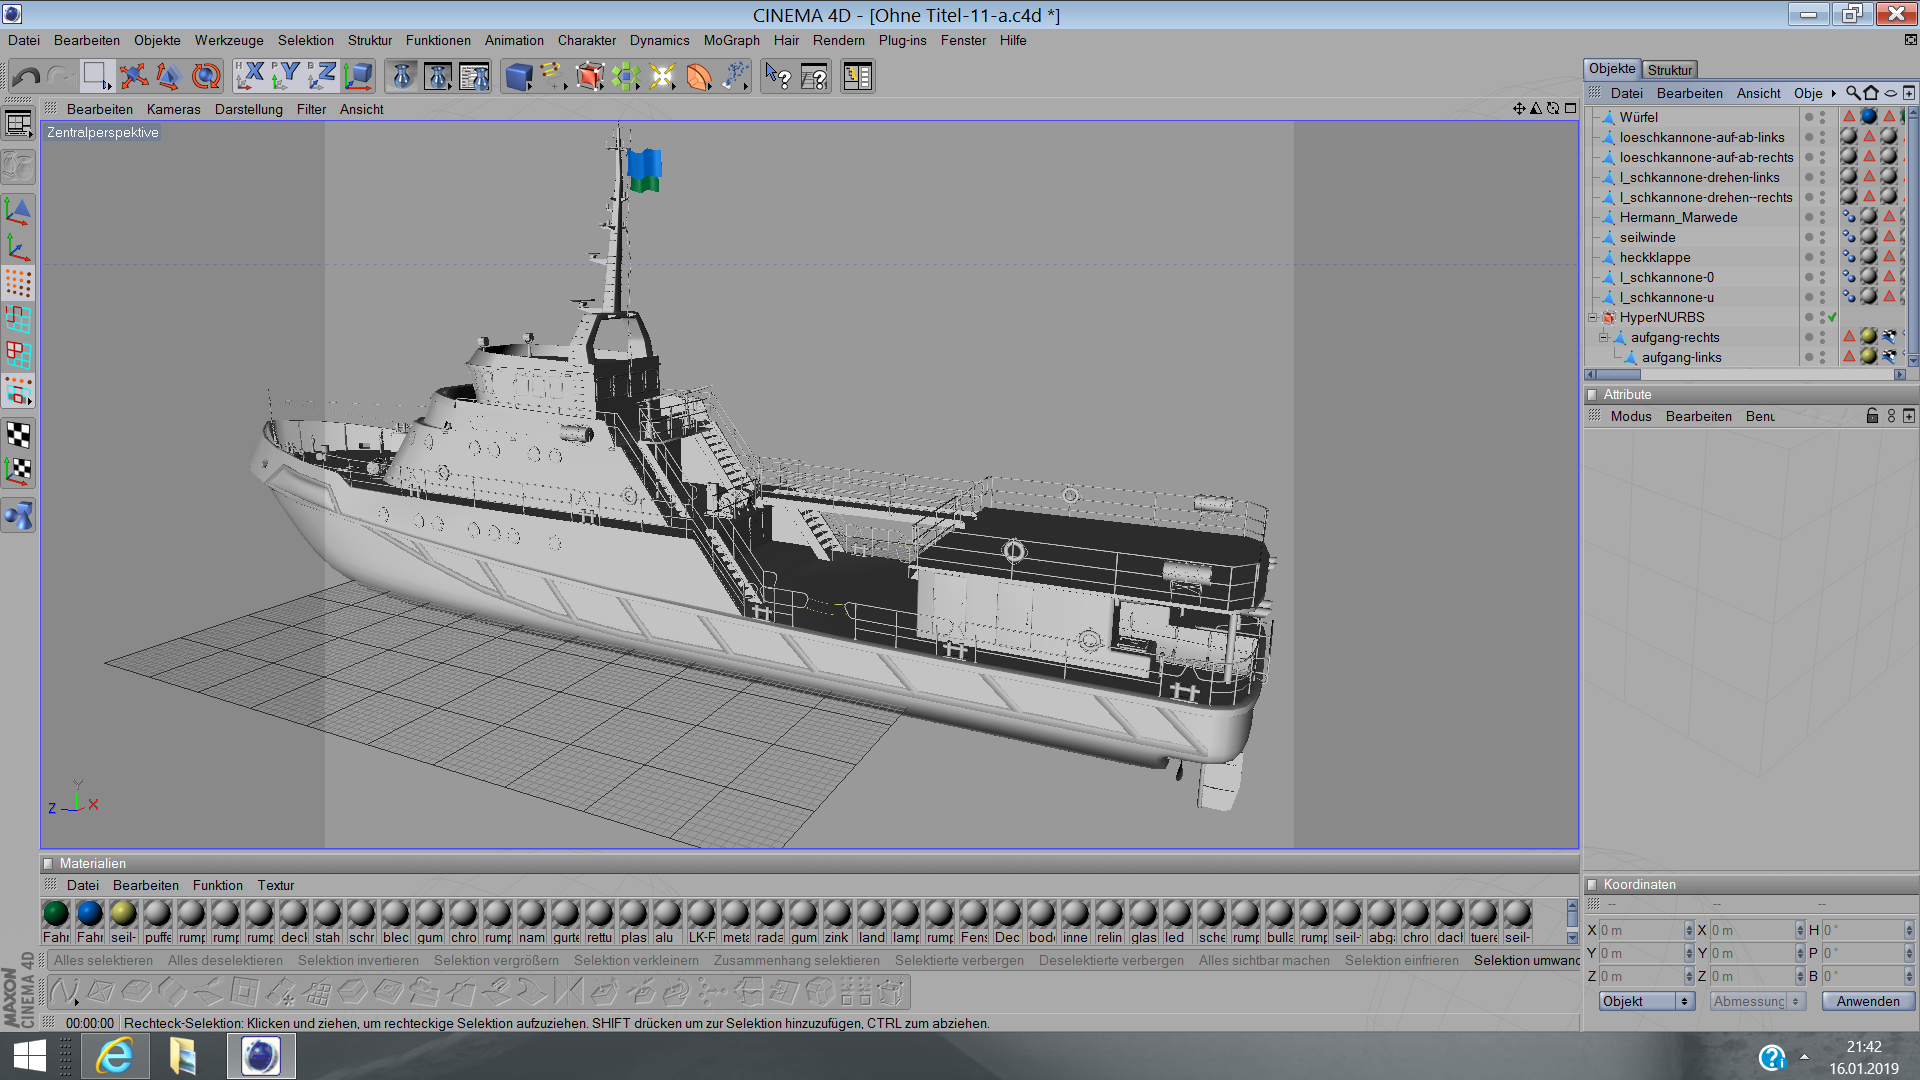This screenshot has width=1920, height=1080.
Task: Select the Move tool icon
Action: coord(133,76)
